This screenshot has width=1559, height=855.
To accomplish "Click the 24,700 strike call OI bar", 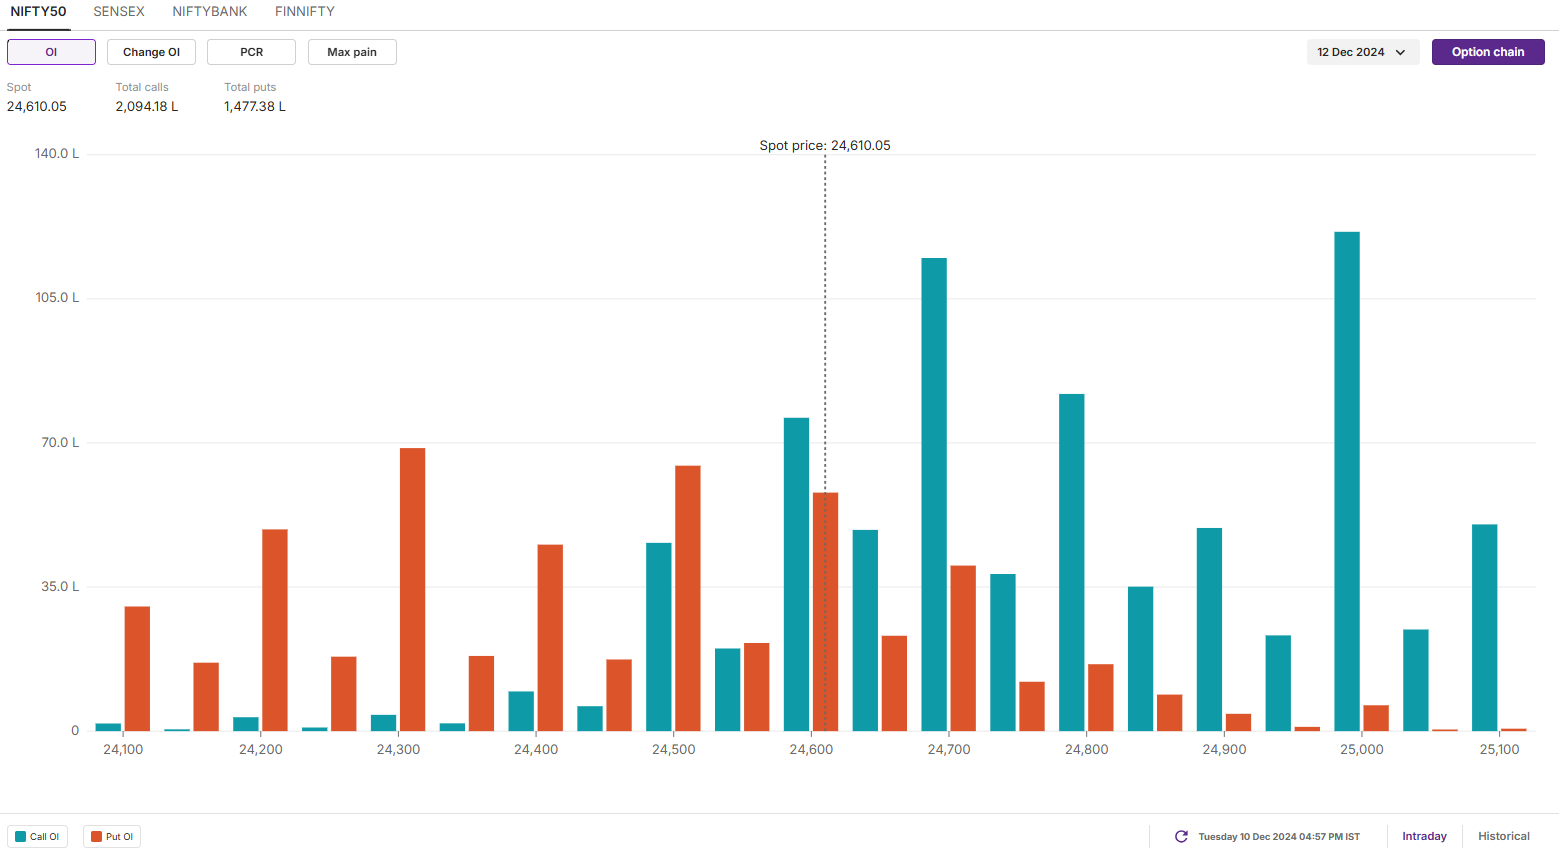I will [934, 494].
